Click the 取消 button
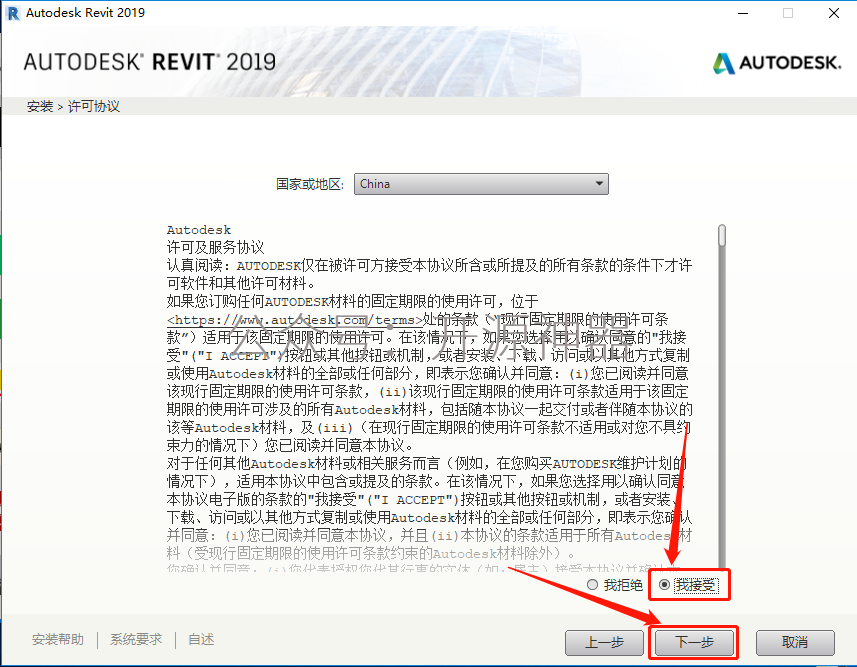Screen dimensions: 857x667 [795, 642]
